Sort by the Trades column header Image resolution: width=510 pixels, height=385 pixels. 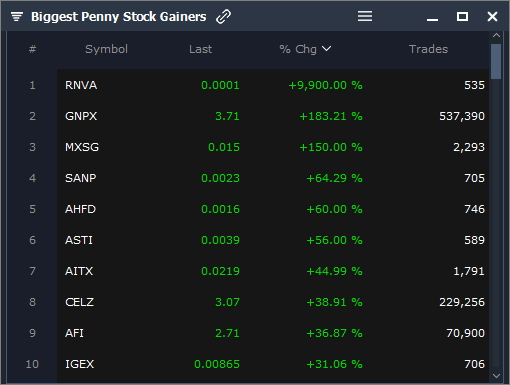[x=428, y=49]
